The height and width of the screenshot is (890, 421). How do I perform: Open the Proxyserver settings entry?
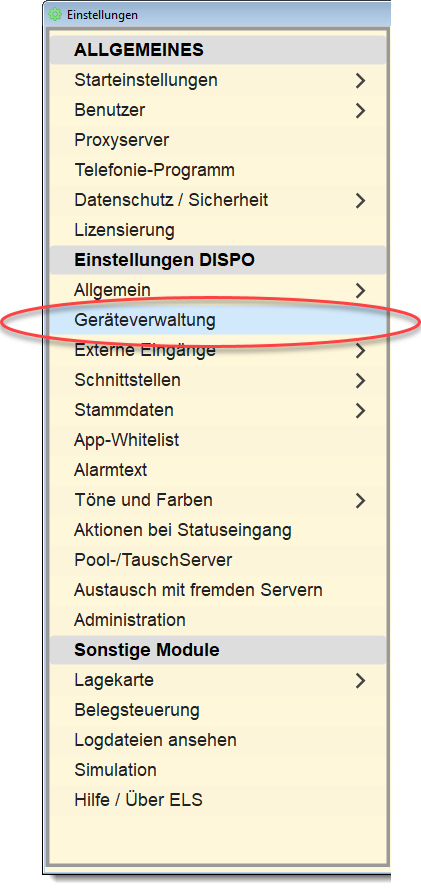[x=218, y=140]
